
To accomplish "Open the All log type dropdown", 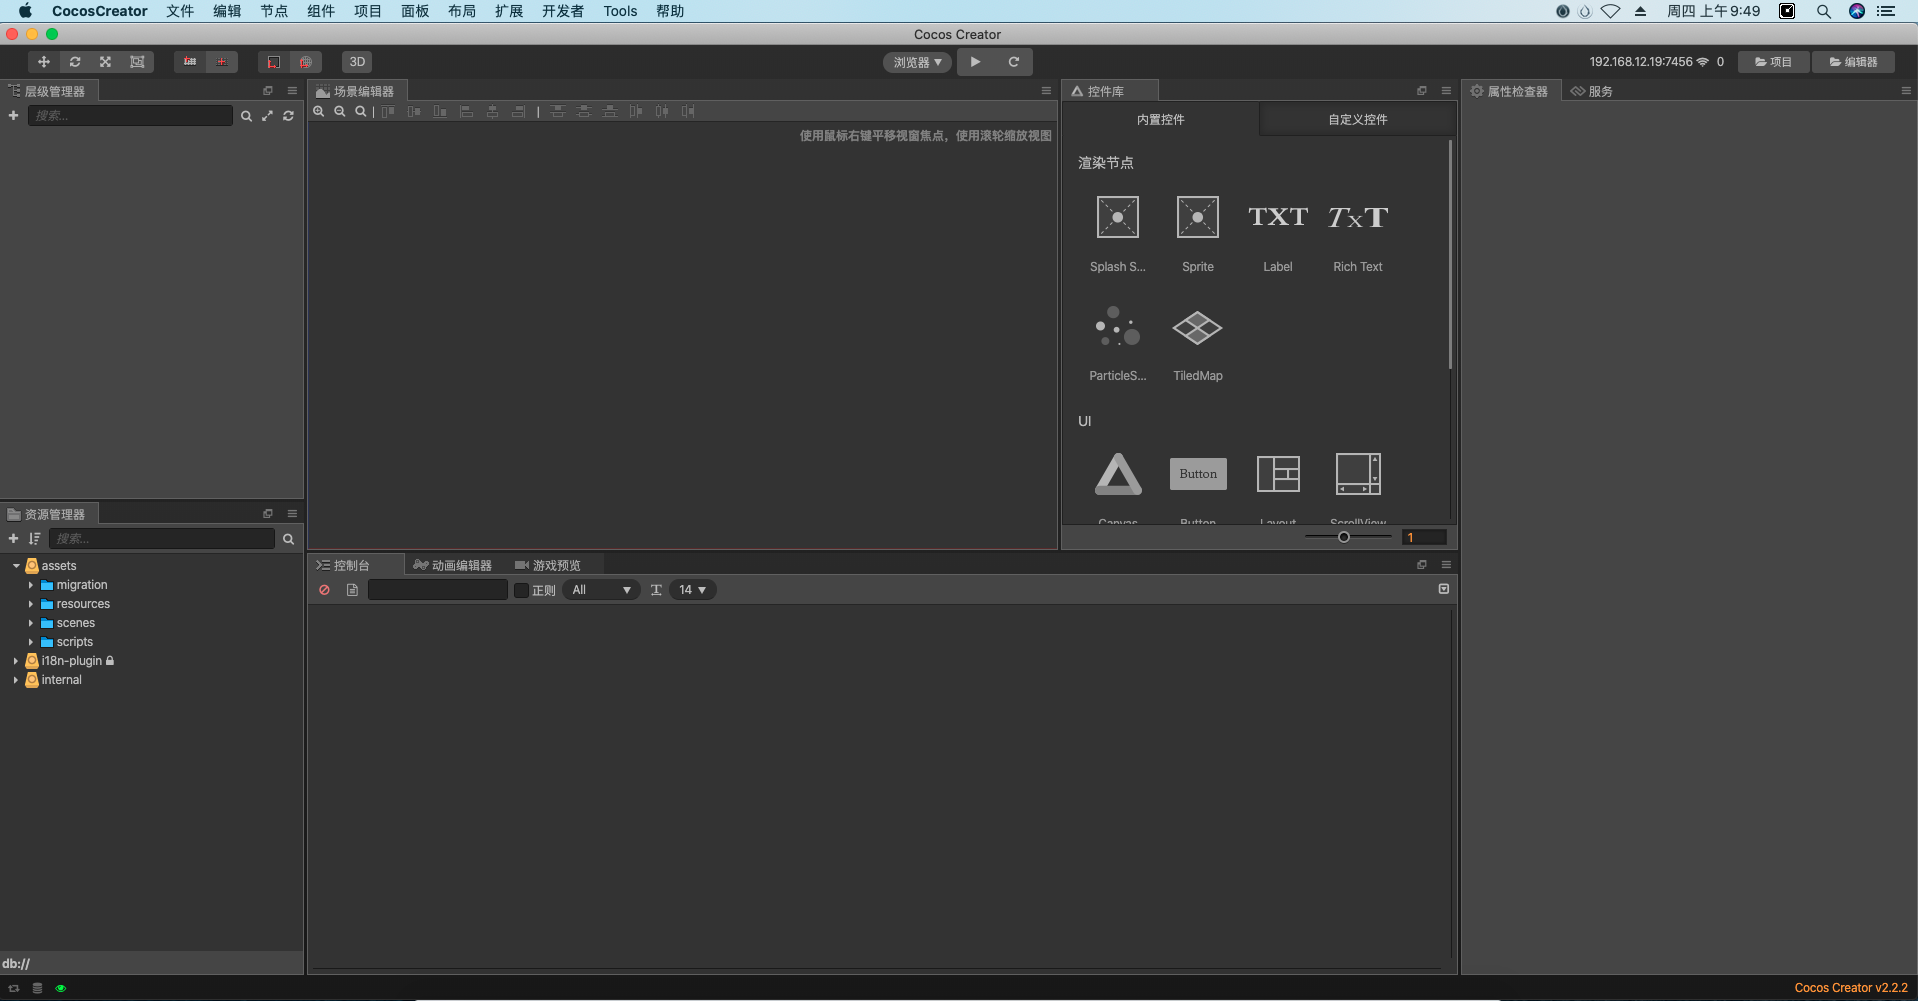I will pyautogui.click(x=601, y=590).
